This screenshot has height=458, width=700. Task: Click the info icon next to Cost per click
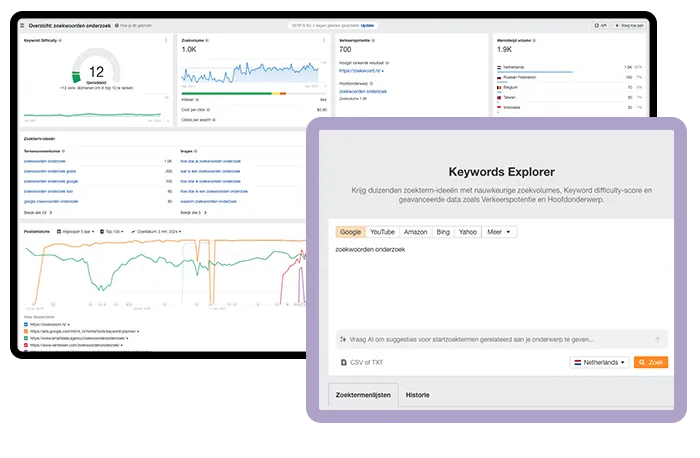(x=208, y=109)
